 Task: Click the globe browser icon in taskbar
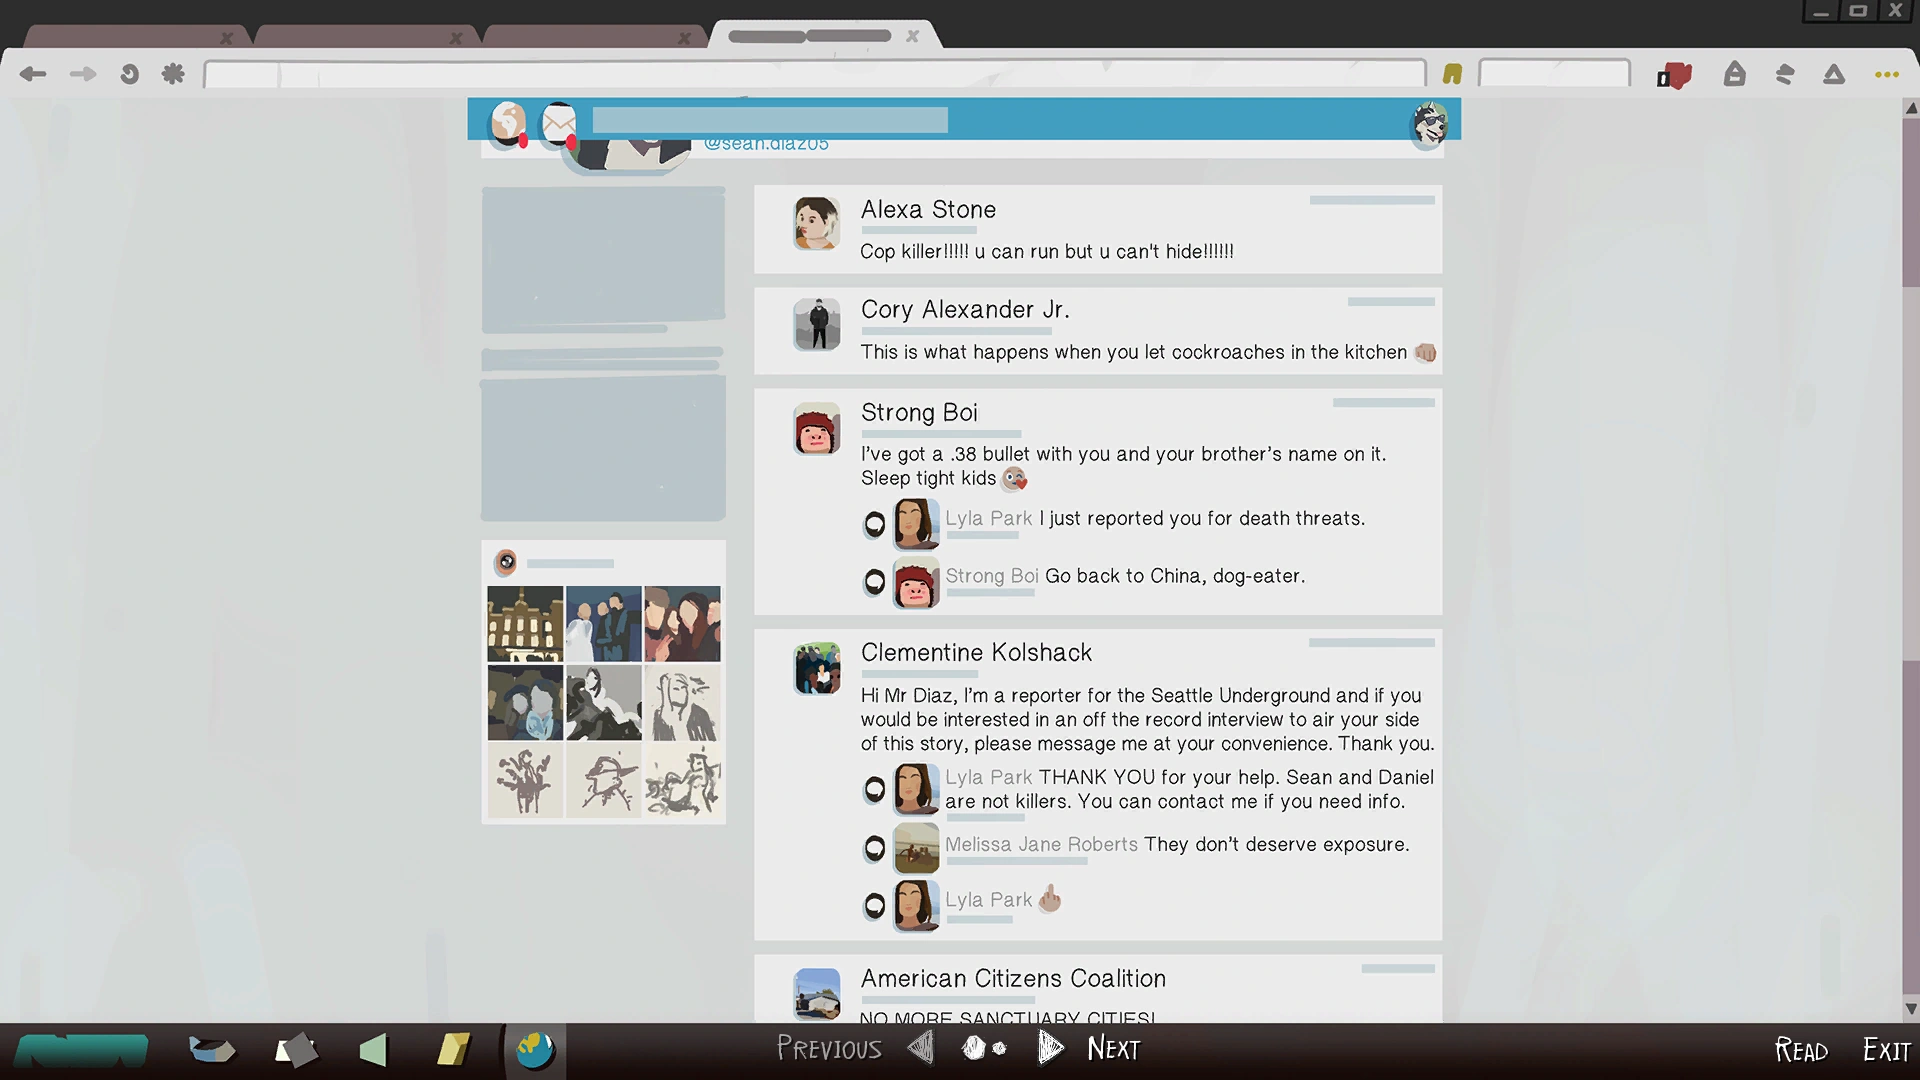tap(535, 1050)
